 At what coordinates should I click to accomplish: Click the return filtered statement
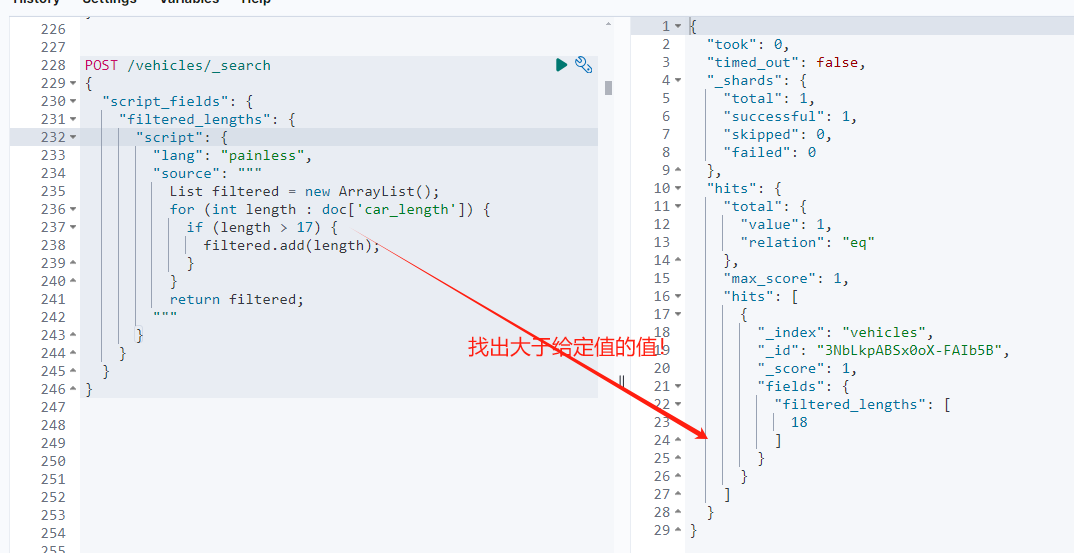tap(236, 299)
